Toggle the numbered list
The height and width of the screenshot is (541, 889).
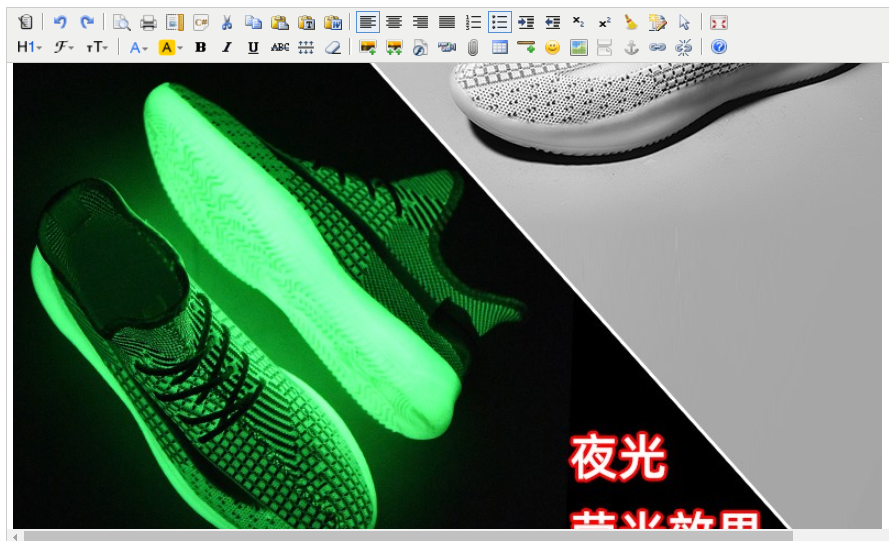pos(473,22)
